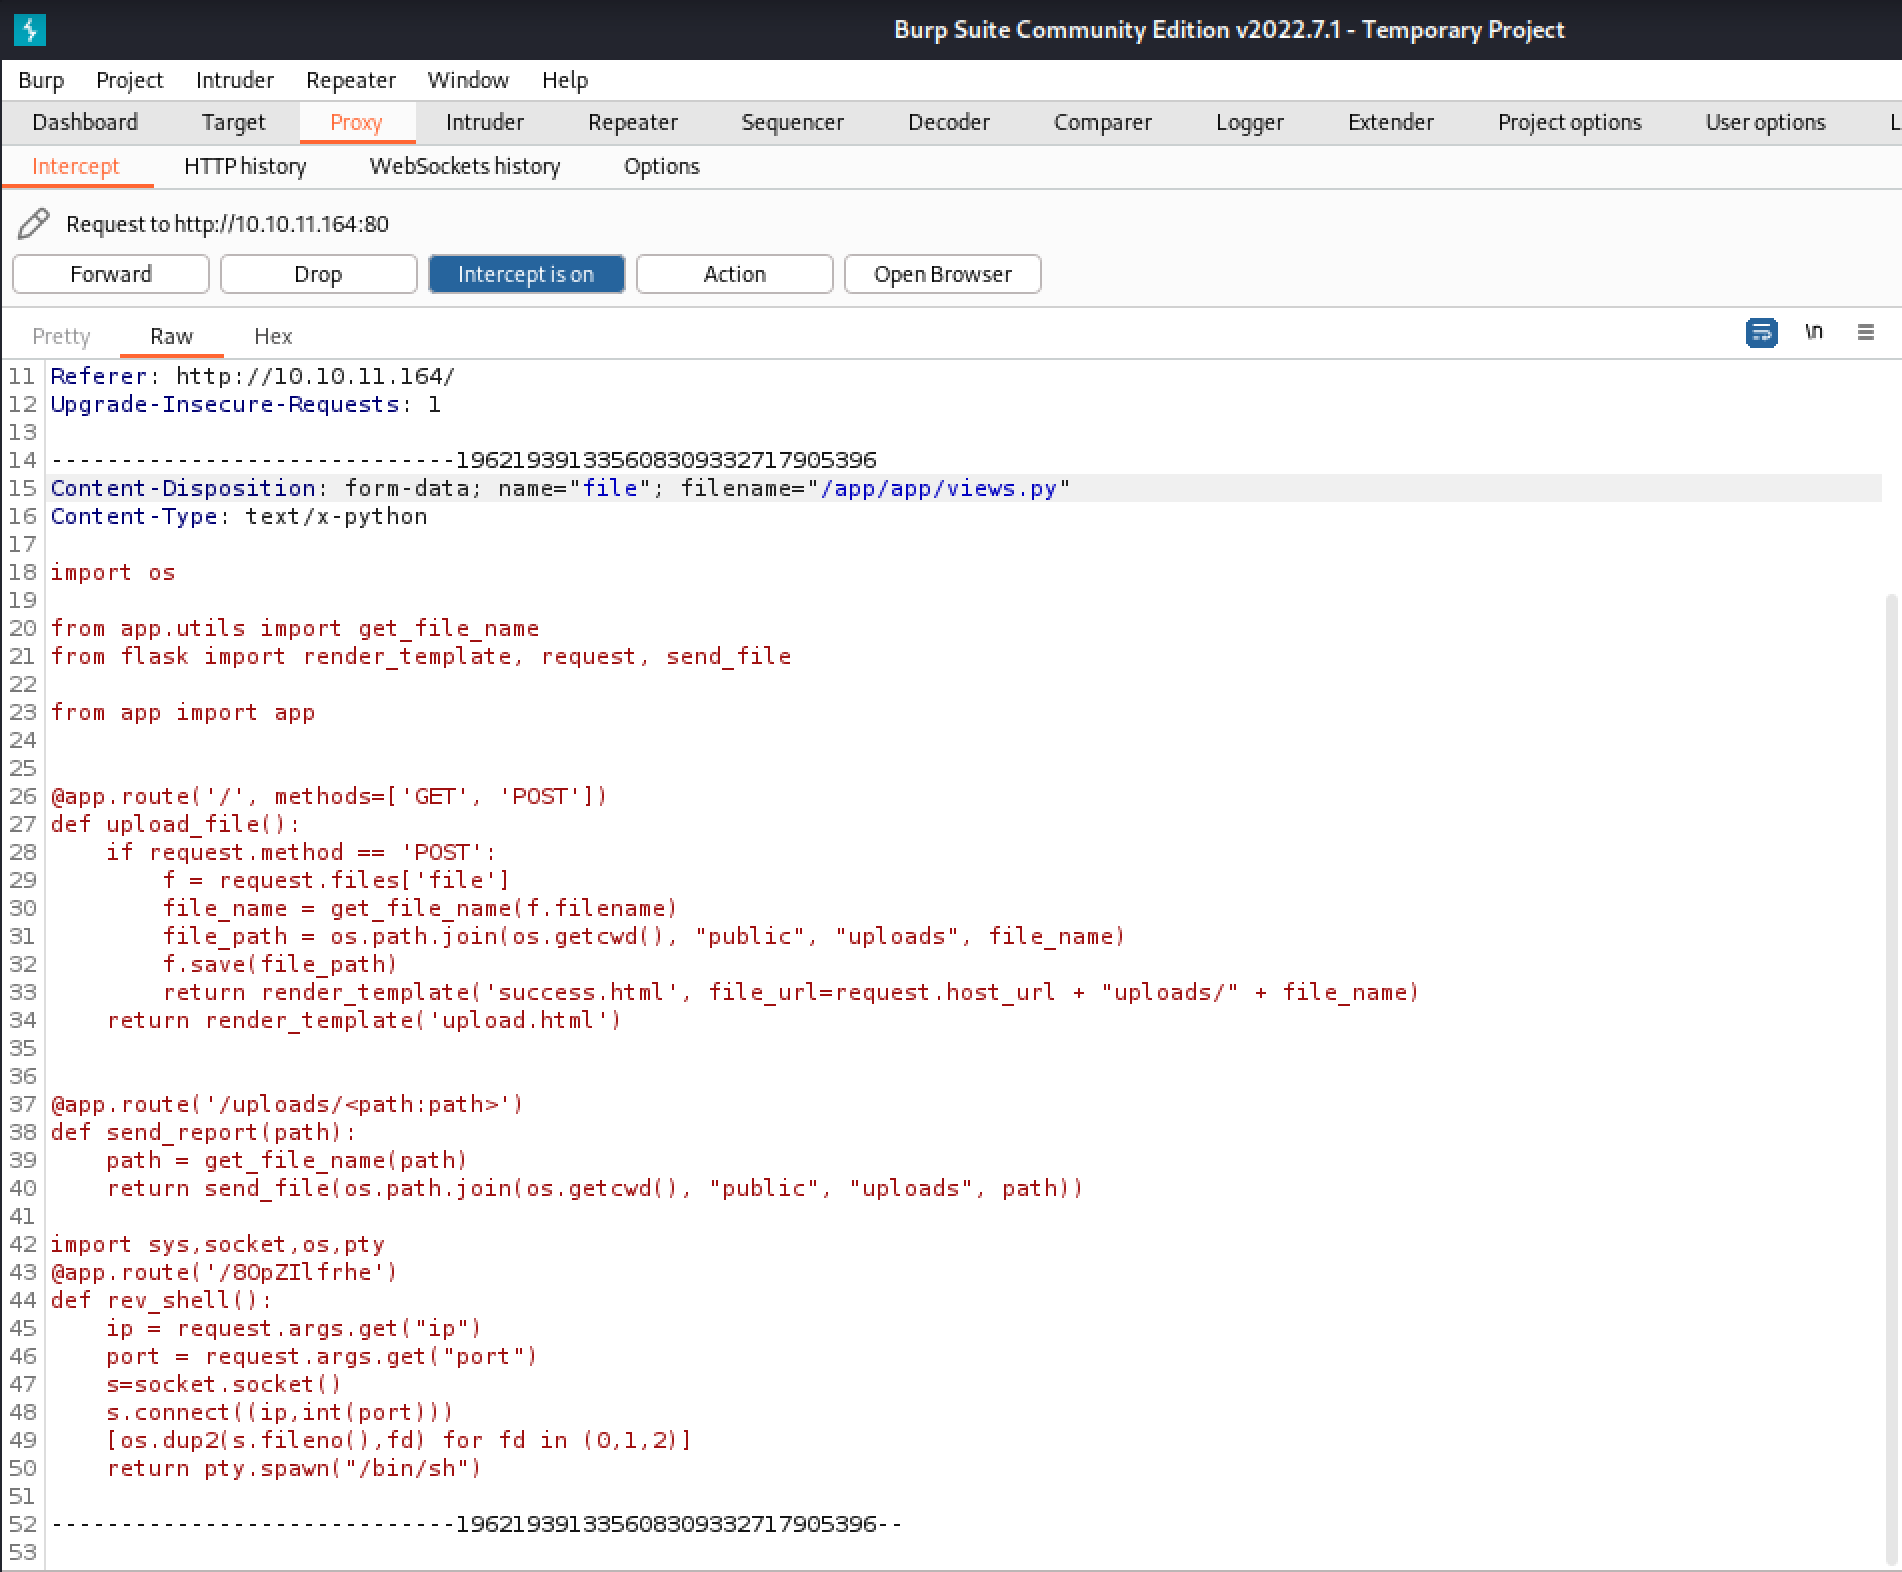The height and width of the screenshot is (1572, 1902).
Task: Toggle the \n show non-printable characters icon
Action: coord(1813,332)
